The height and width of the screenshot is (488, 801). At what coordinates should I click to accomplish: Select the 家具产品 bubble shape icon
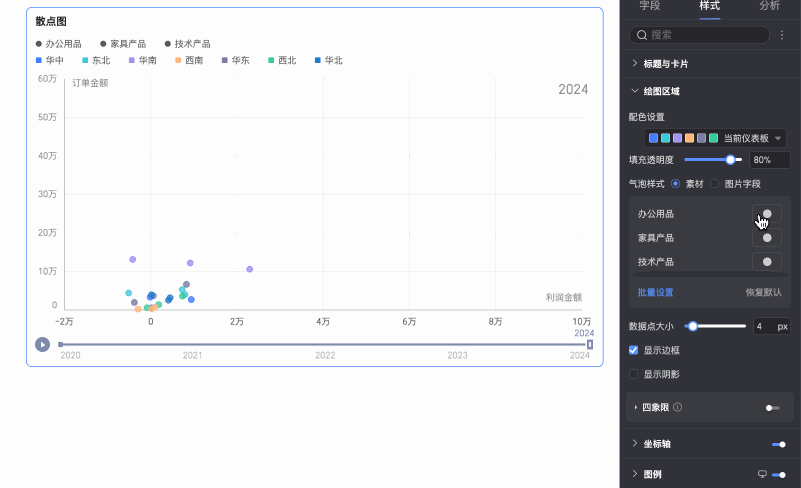pos(767,238)
